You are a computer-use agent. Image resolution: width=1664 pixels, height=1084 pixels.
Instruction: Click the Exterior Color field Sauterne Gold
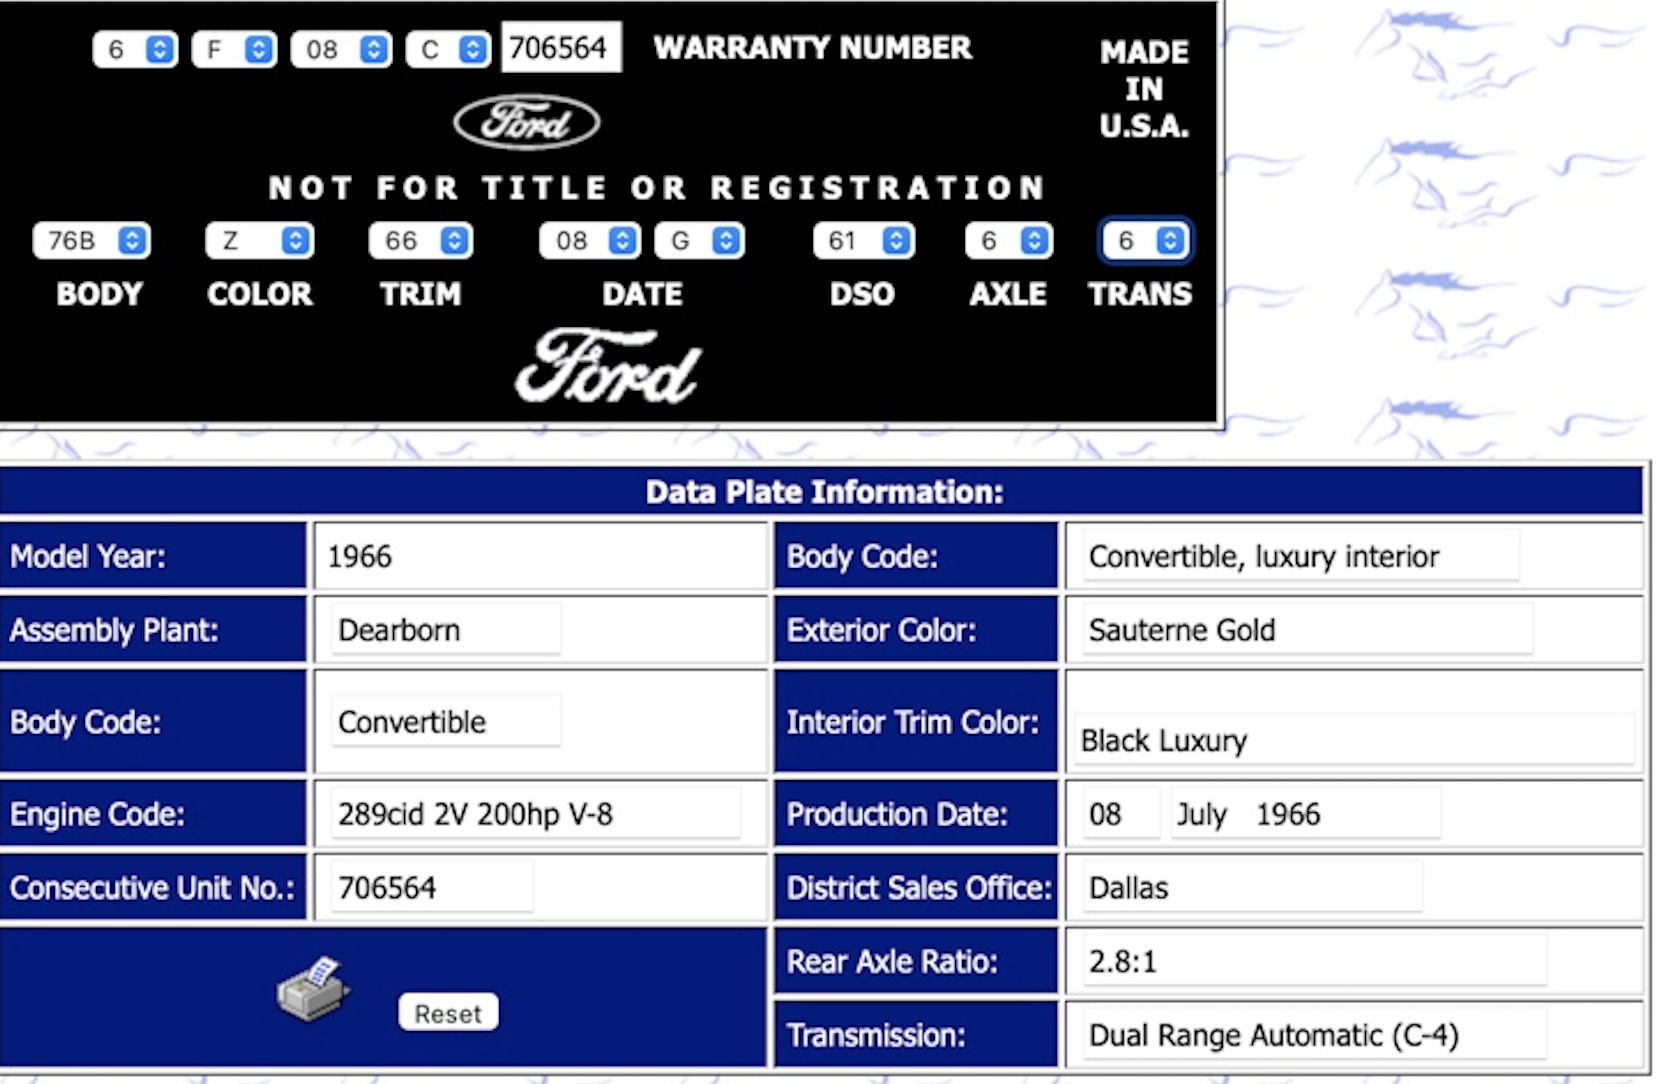pos(1307,629)
